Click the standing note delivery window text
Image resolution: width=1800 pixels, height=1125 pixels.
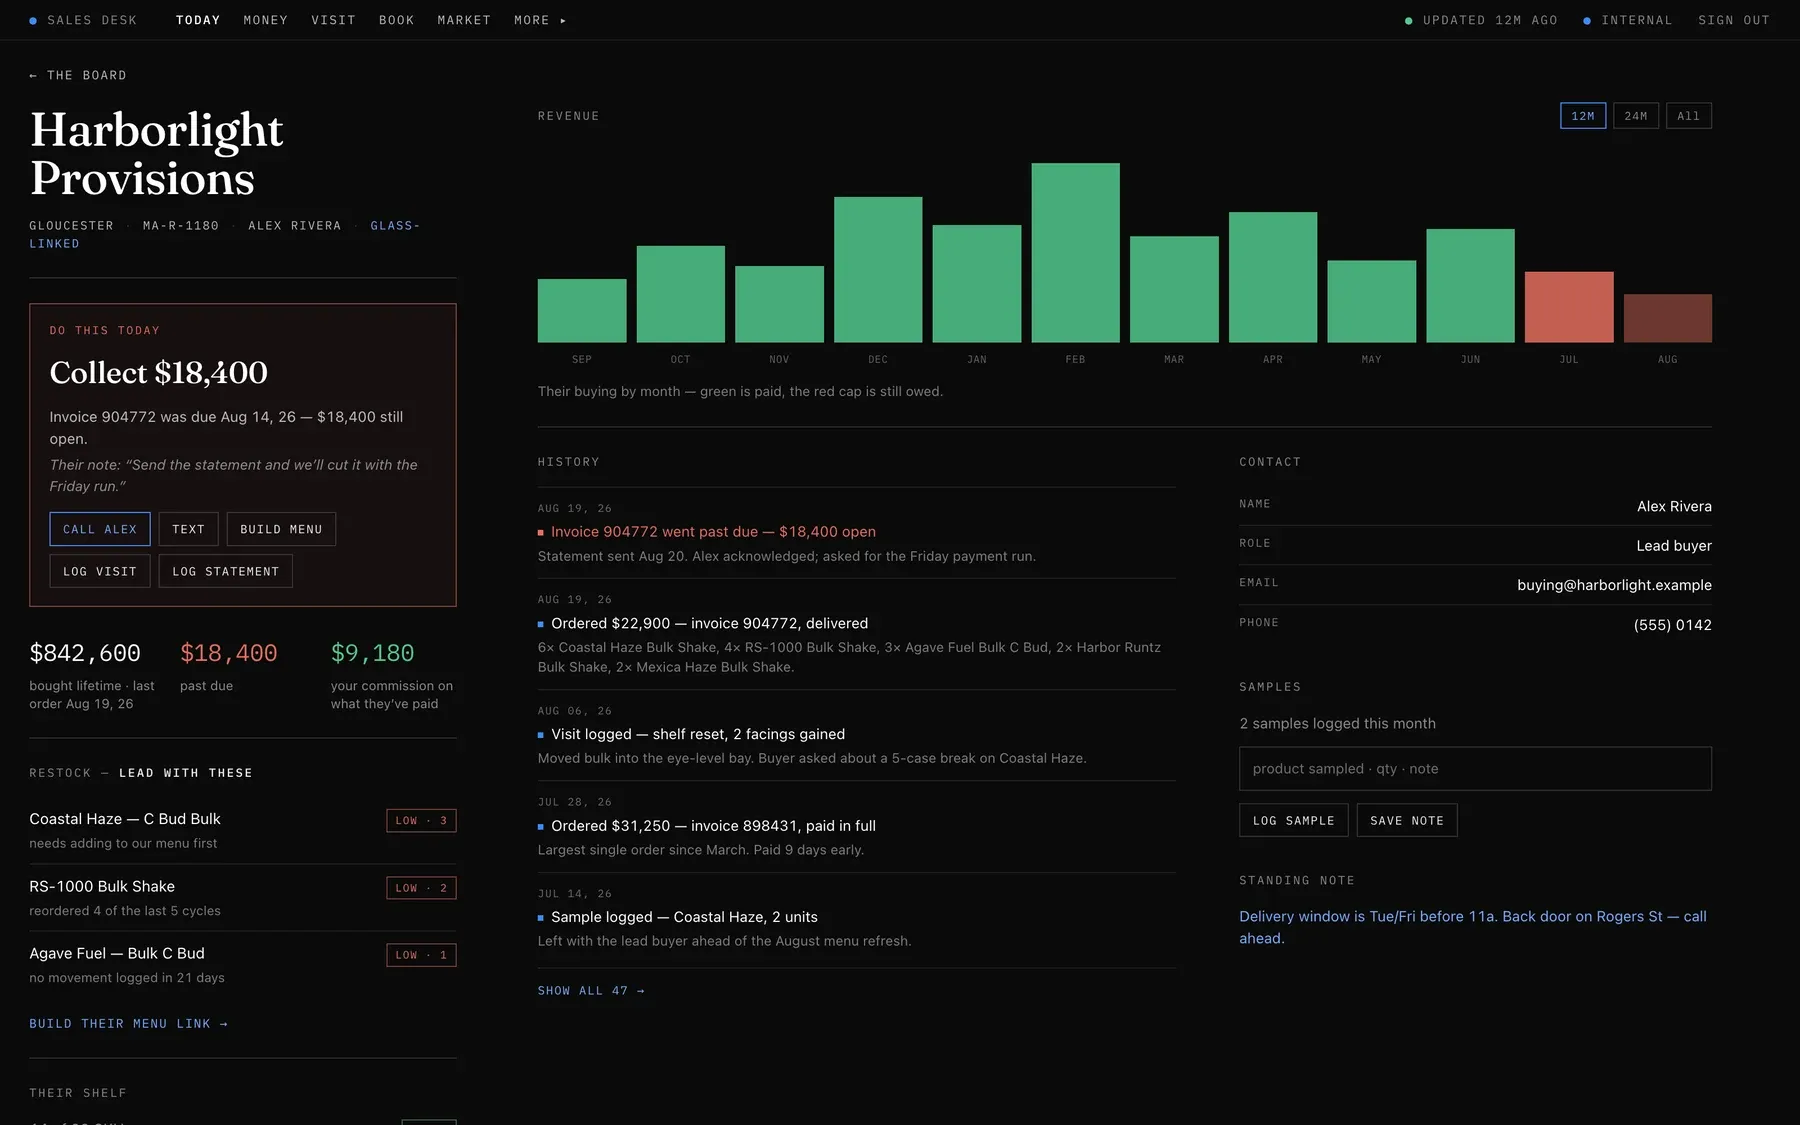click(1473, 927)
